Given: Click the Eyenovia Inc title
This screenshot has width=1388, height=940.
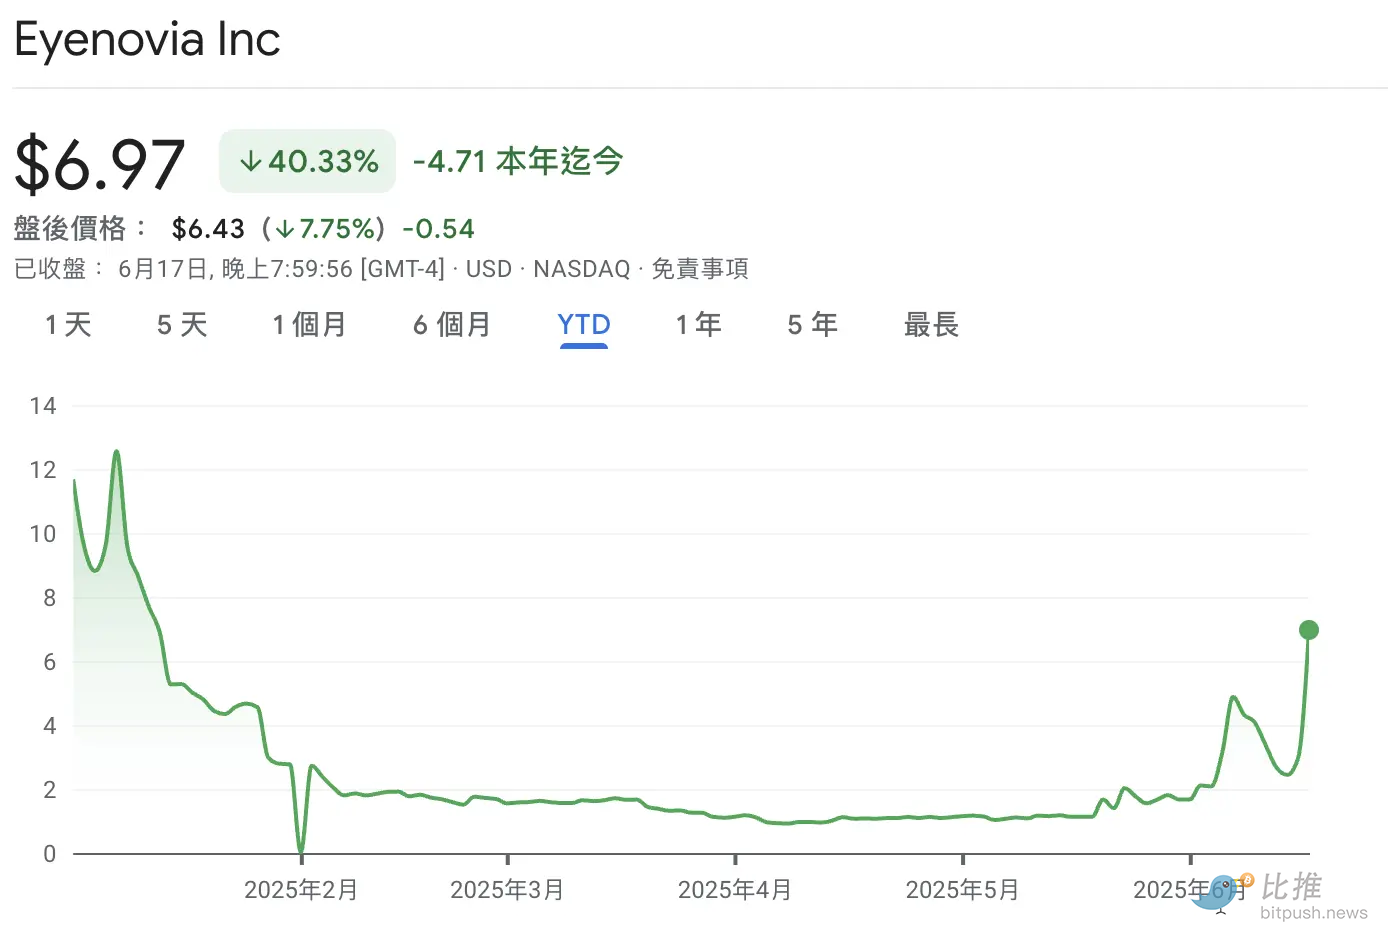Looking at the screenshot, I should 147,40.
